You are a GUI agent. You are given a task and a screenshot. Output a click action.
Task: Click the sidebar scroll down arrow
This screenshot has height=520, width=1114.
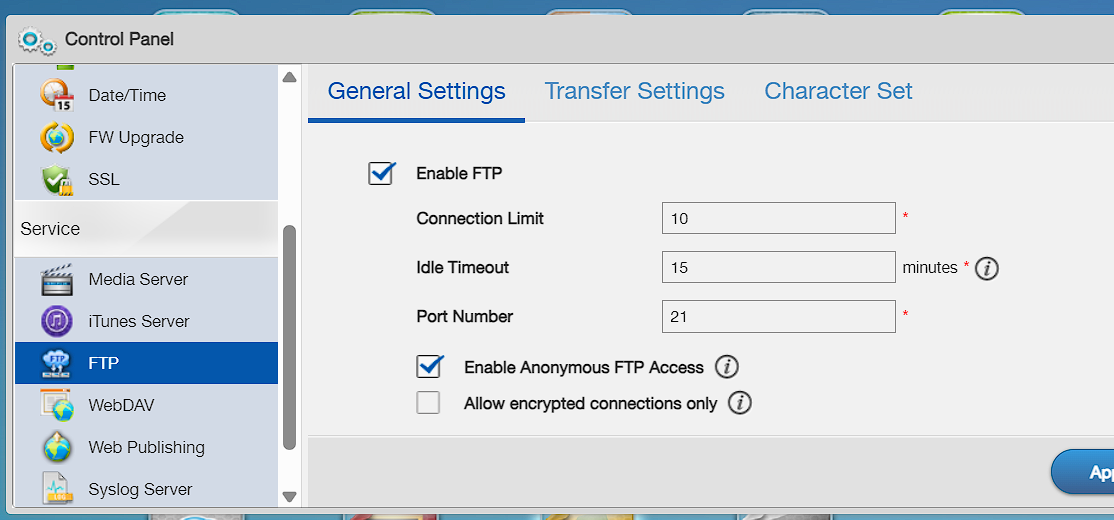click(289, 497)
